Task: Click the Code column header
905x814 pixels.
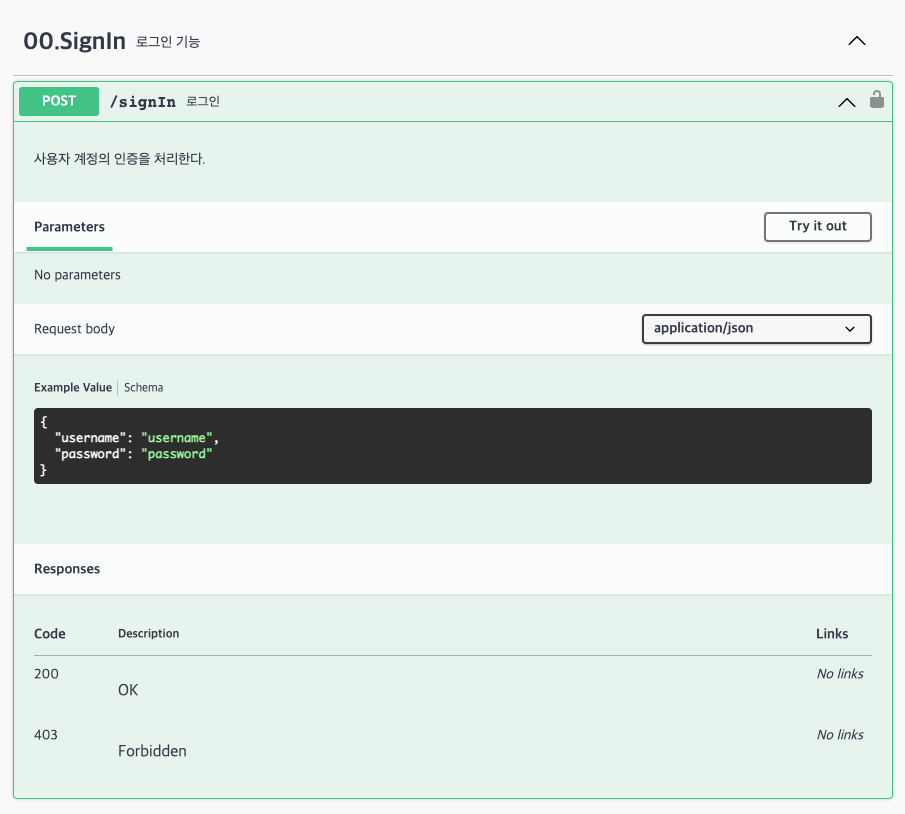Action: (x=50, y=633)
